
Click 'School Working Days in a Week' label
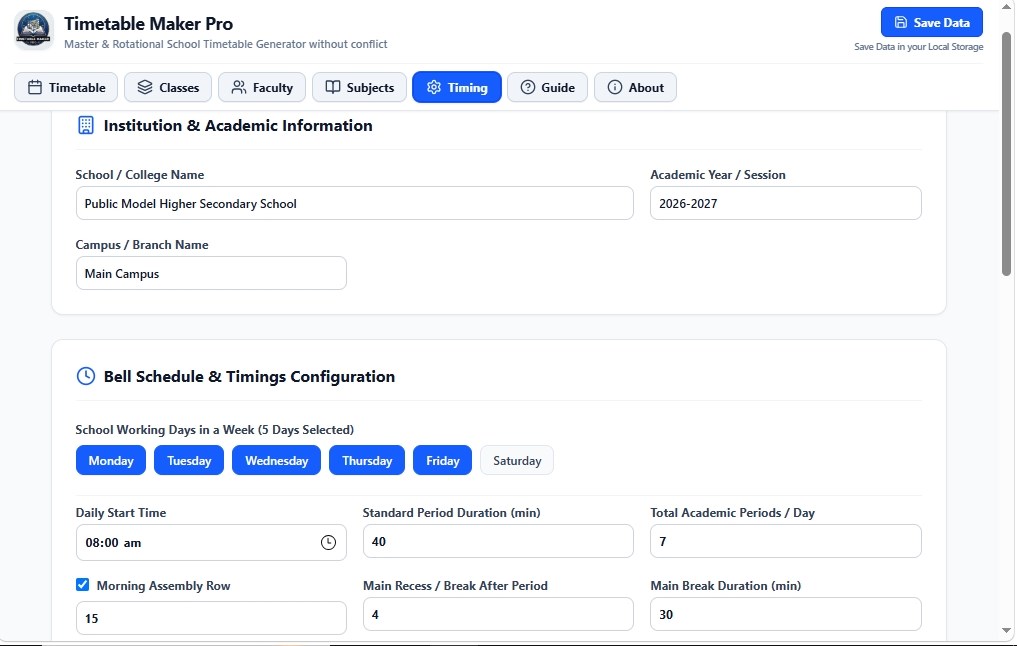[x=215, y=430]
